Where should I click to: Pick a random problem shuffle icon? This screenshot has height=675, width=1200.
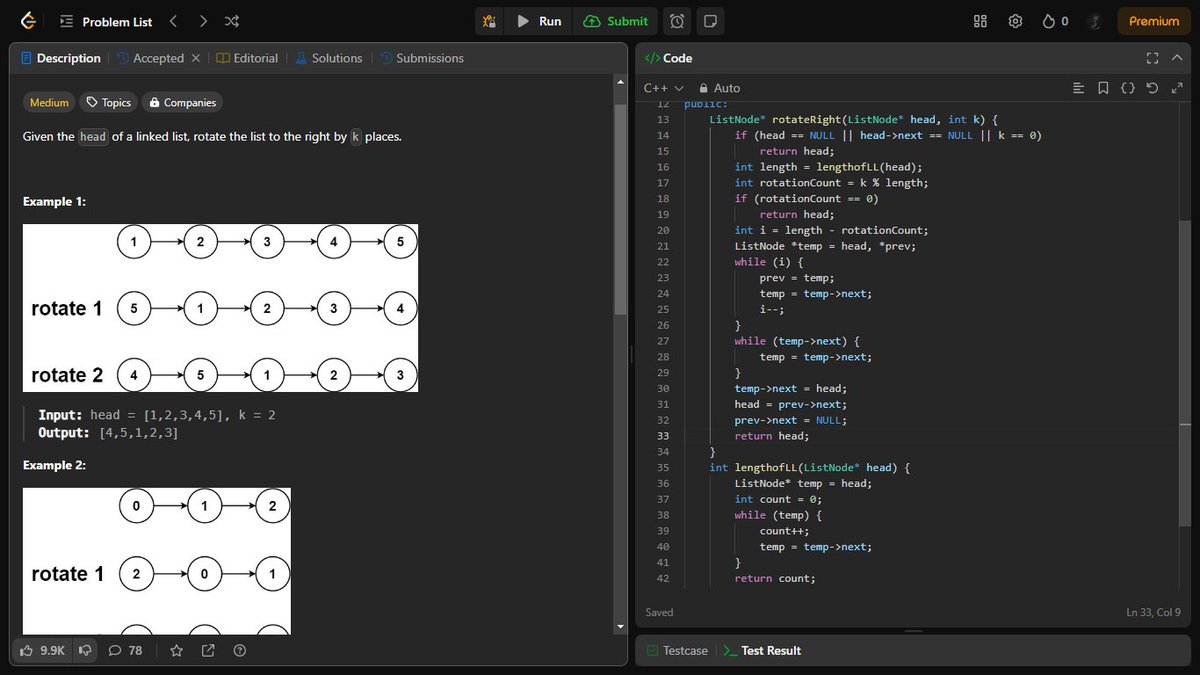click(232, 21)
